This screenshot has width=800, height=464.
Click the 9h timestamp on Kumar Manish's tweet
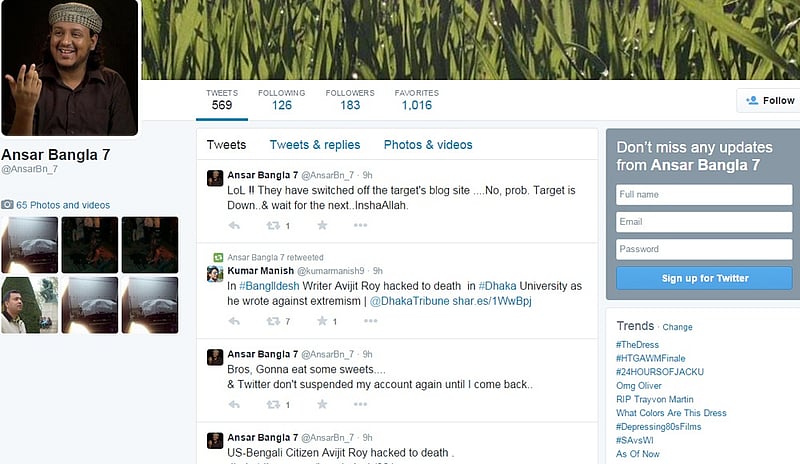[x=378, y=271]
